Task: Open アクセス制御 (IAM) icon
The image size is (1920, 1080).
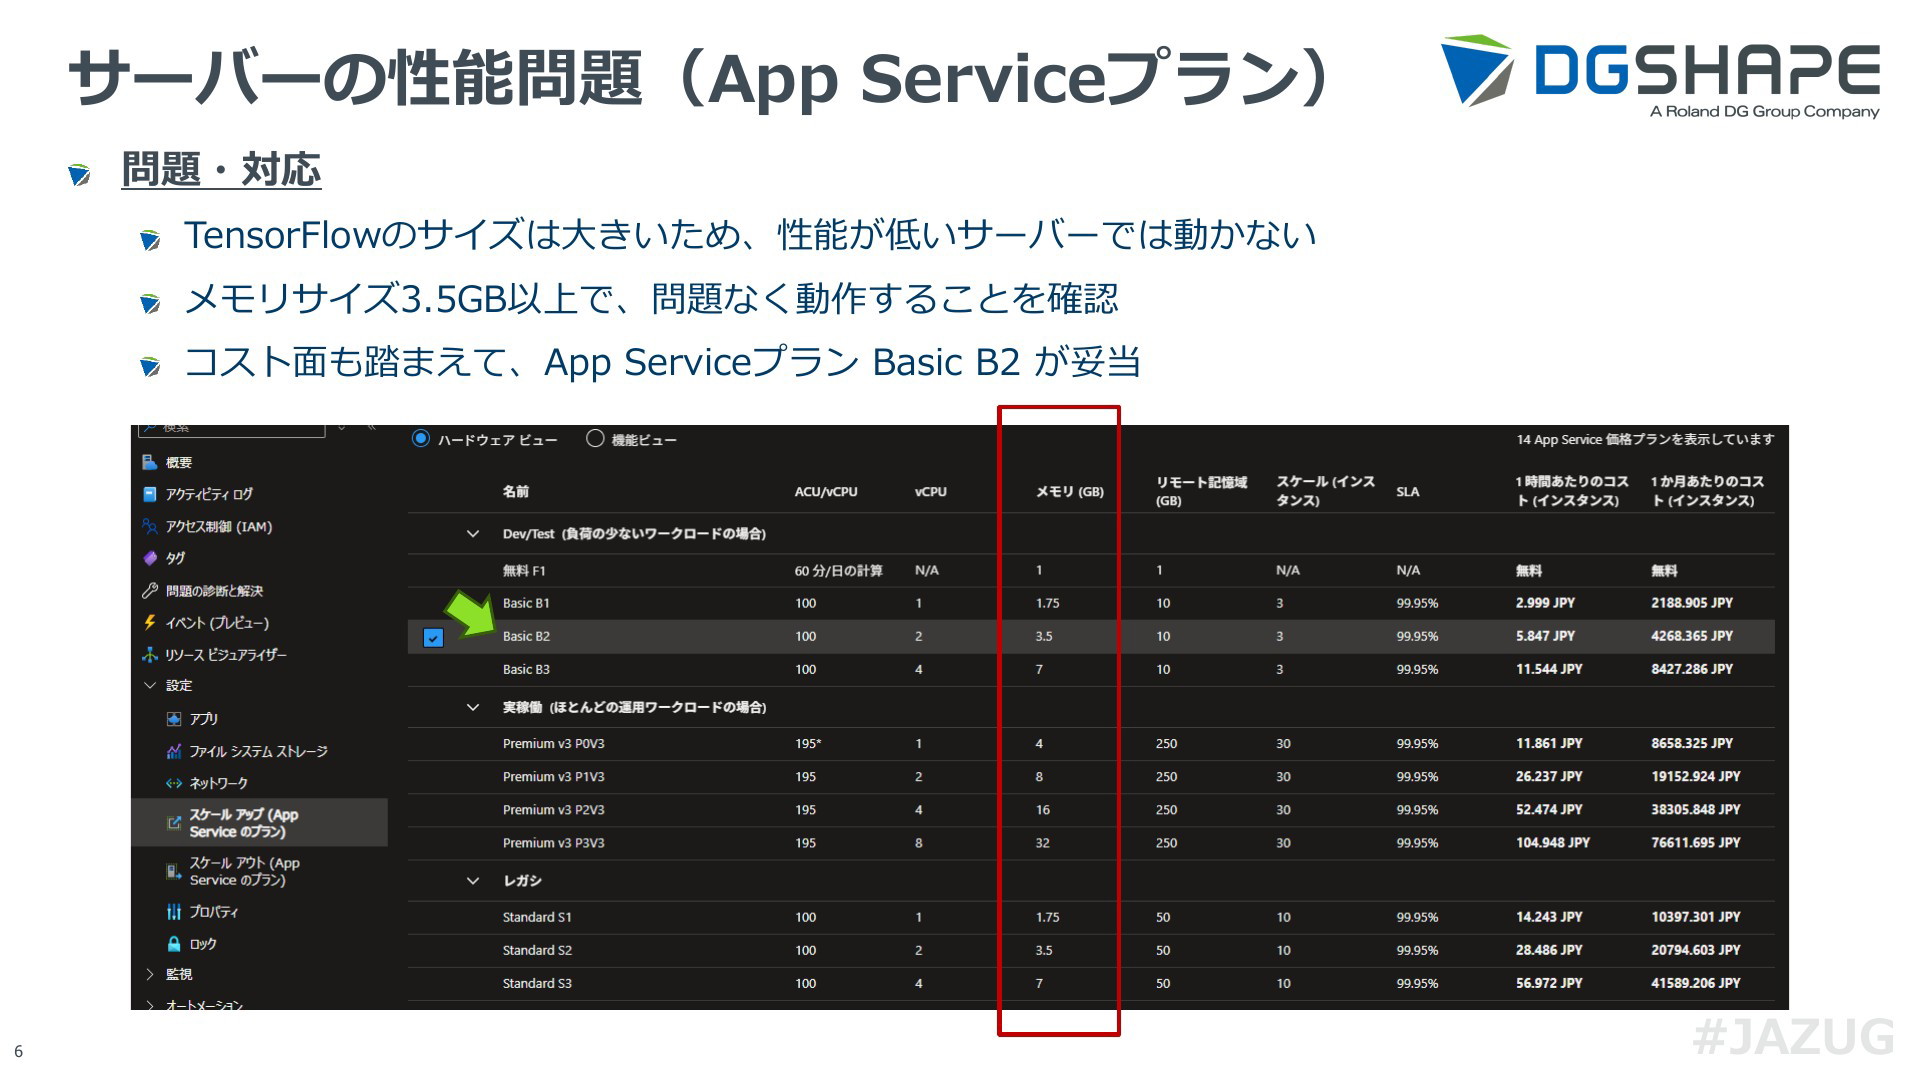Action: 150,526
